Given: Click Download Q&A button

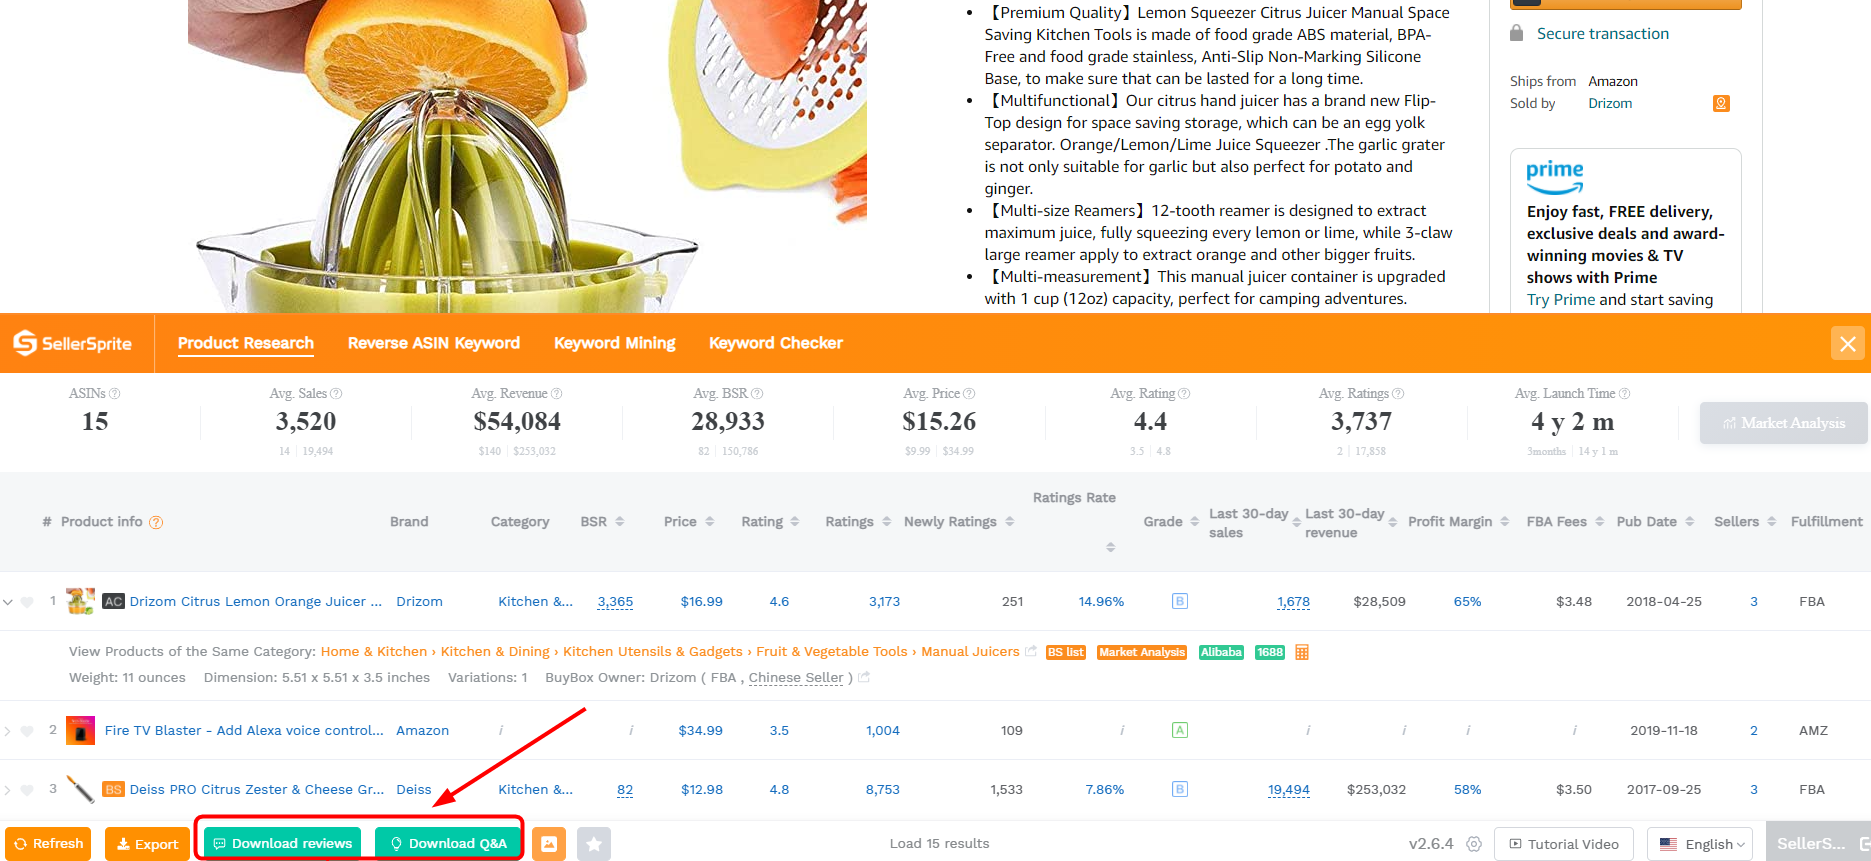Looking at the screenshot, I should (448, 844).
